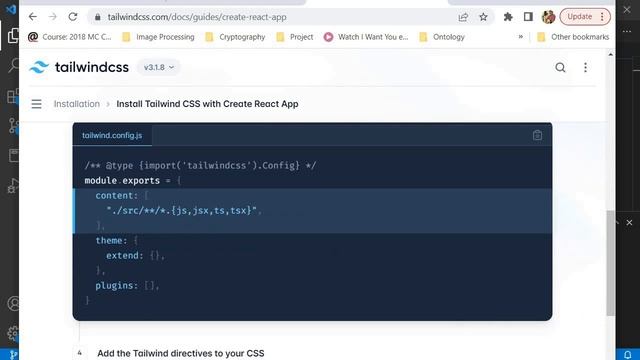The image size is (640, 360).
Task: Click the page vertical scrollbar
Action: click(610, 263)
